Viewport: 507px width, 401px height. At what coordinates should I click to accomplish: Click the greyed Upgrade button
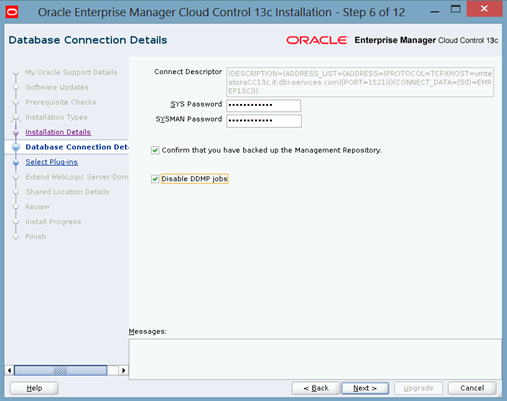(x=418, y=388)
